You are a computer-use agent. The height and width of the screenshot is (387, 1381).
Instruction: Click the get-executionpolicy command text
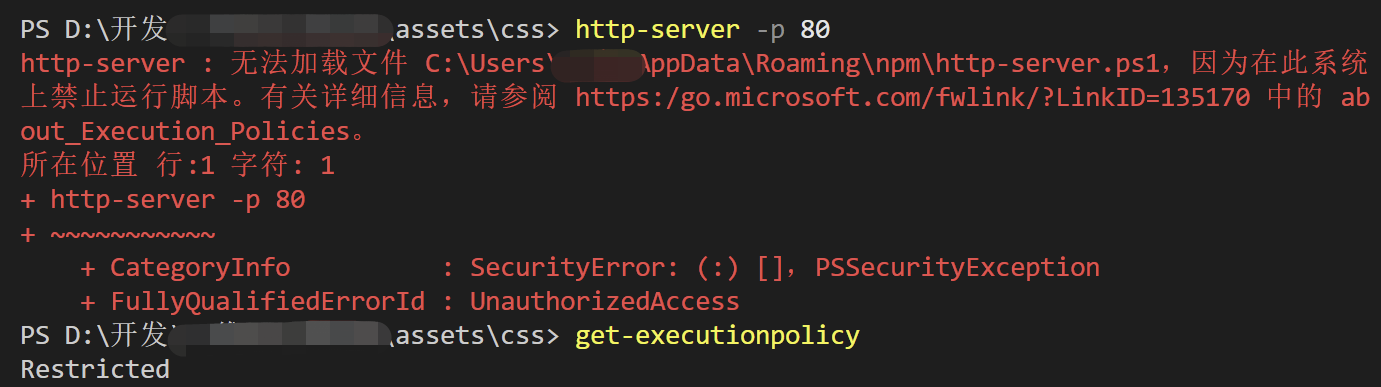717,335
